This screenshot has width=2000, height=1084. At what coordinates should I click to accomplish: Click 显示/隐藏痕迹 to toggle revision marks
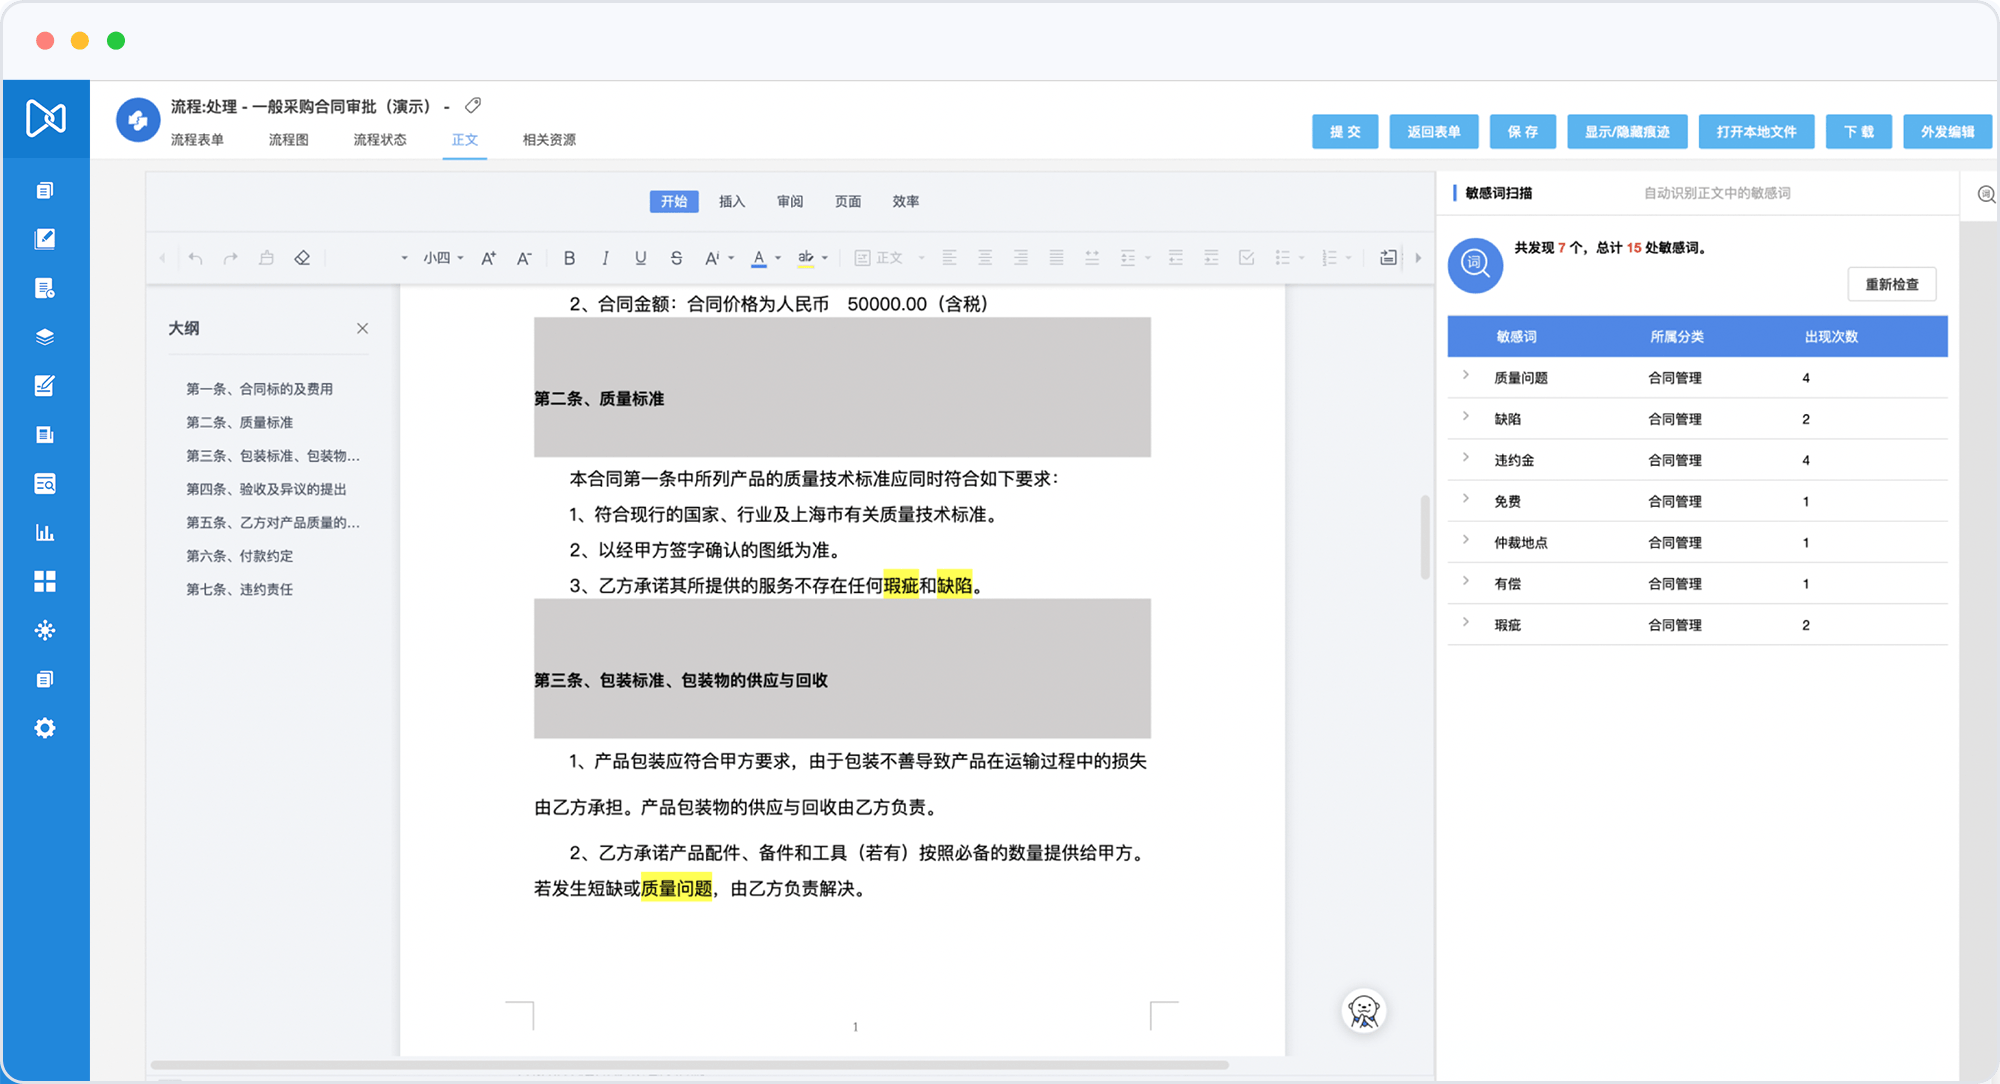[1627, 131]
